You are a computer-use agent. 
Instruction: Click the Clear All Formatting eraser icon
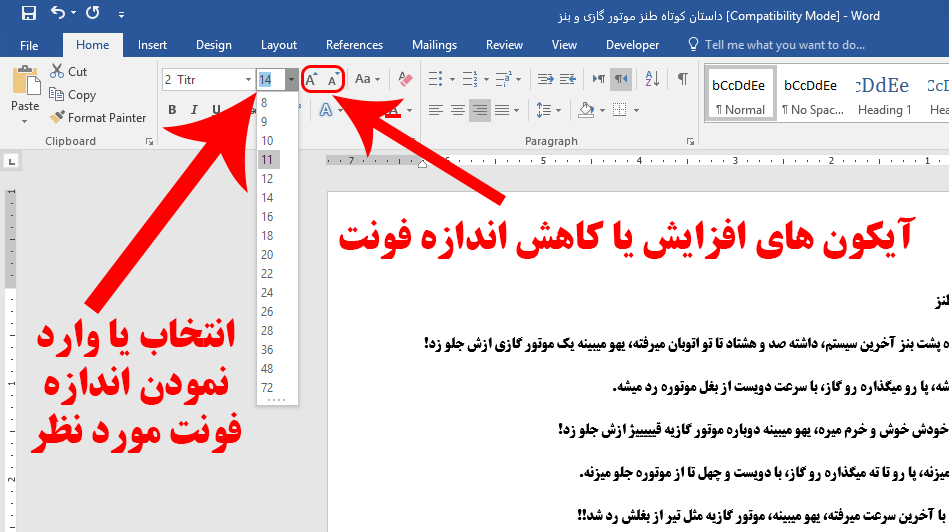(x=405, y=79)
